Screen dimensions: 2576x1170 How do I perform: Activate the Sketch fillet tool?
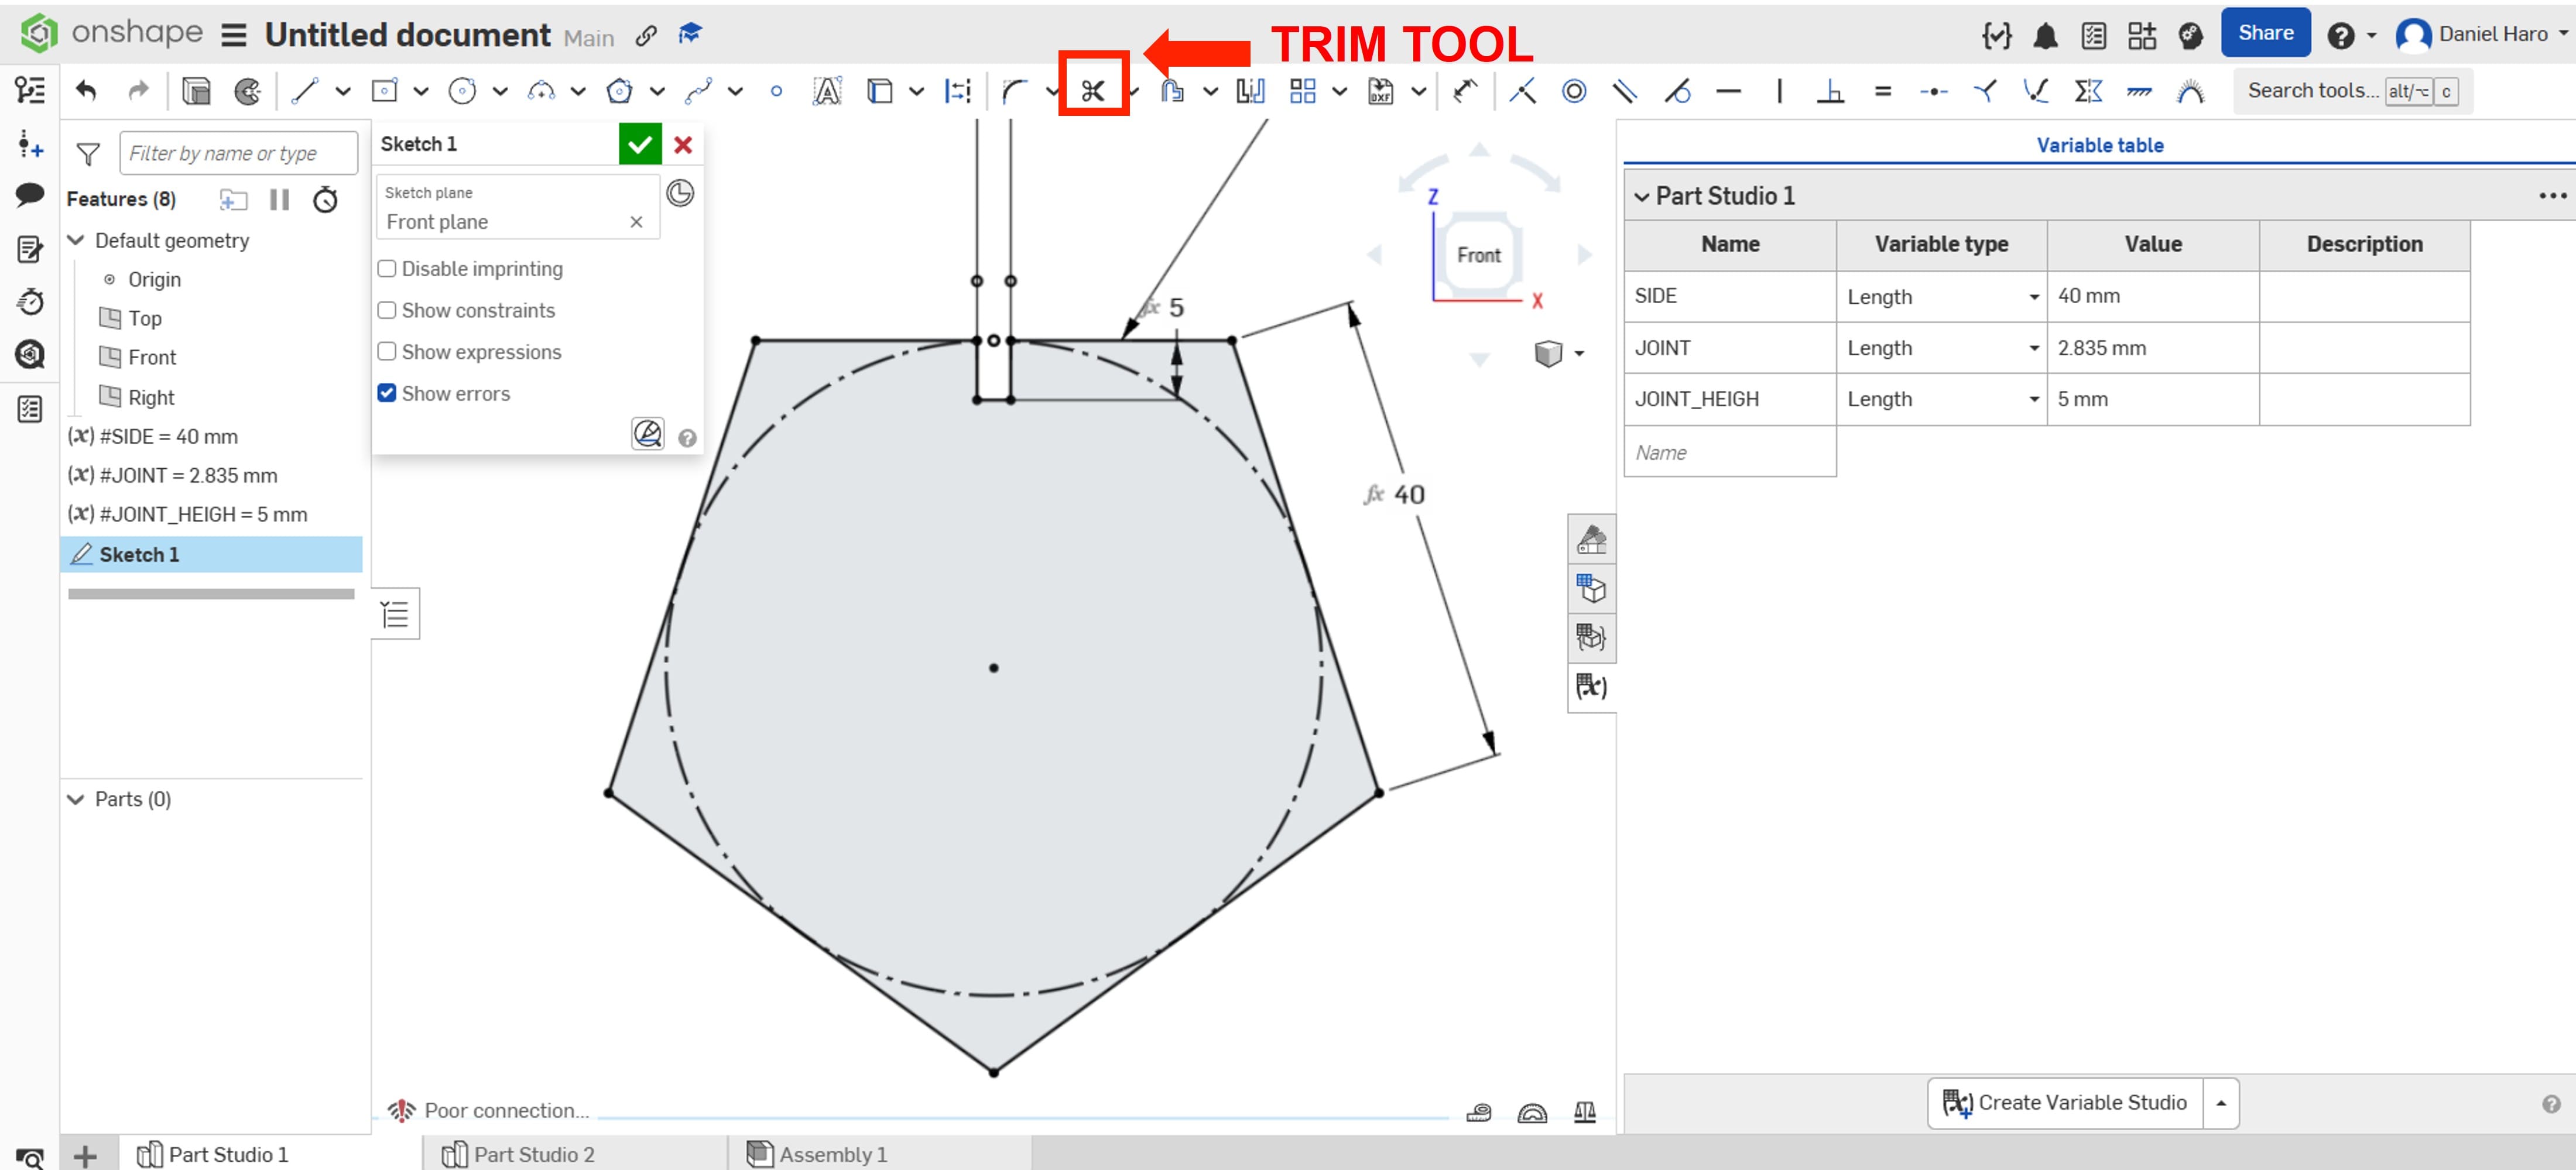point(1014,92)
